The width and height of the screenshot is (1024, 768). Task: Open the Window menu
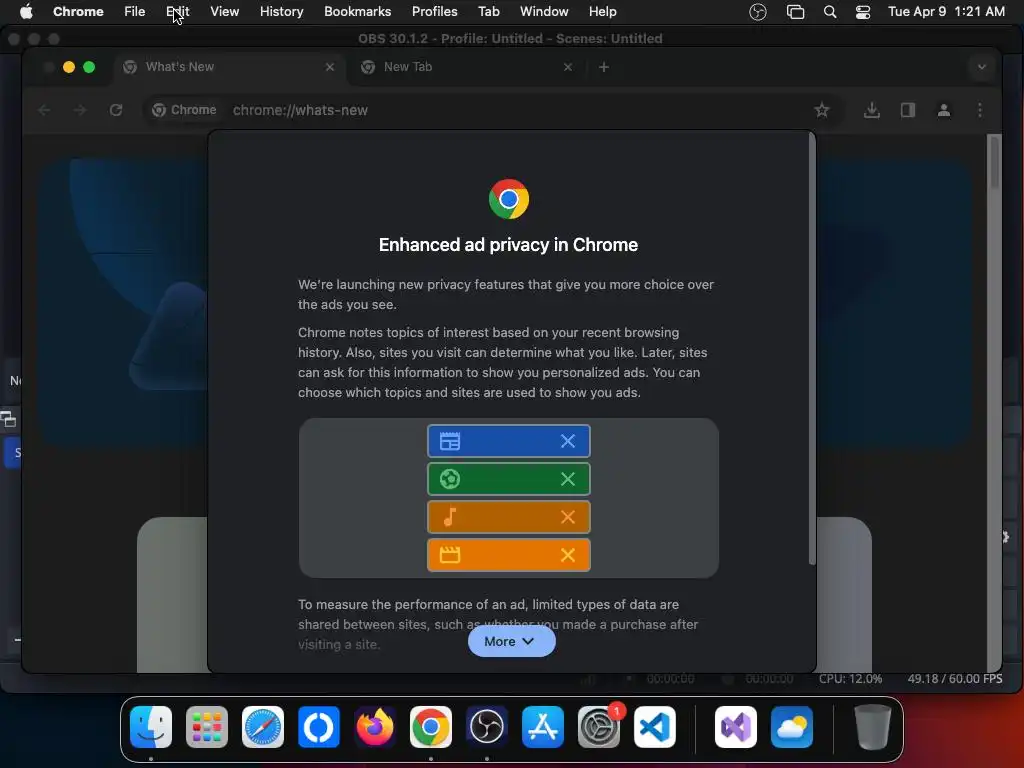pyautogui.click(x=544, y=12)
